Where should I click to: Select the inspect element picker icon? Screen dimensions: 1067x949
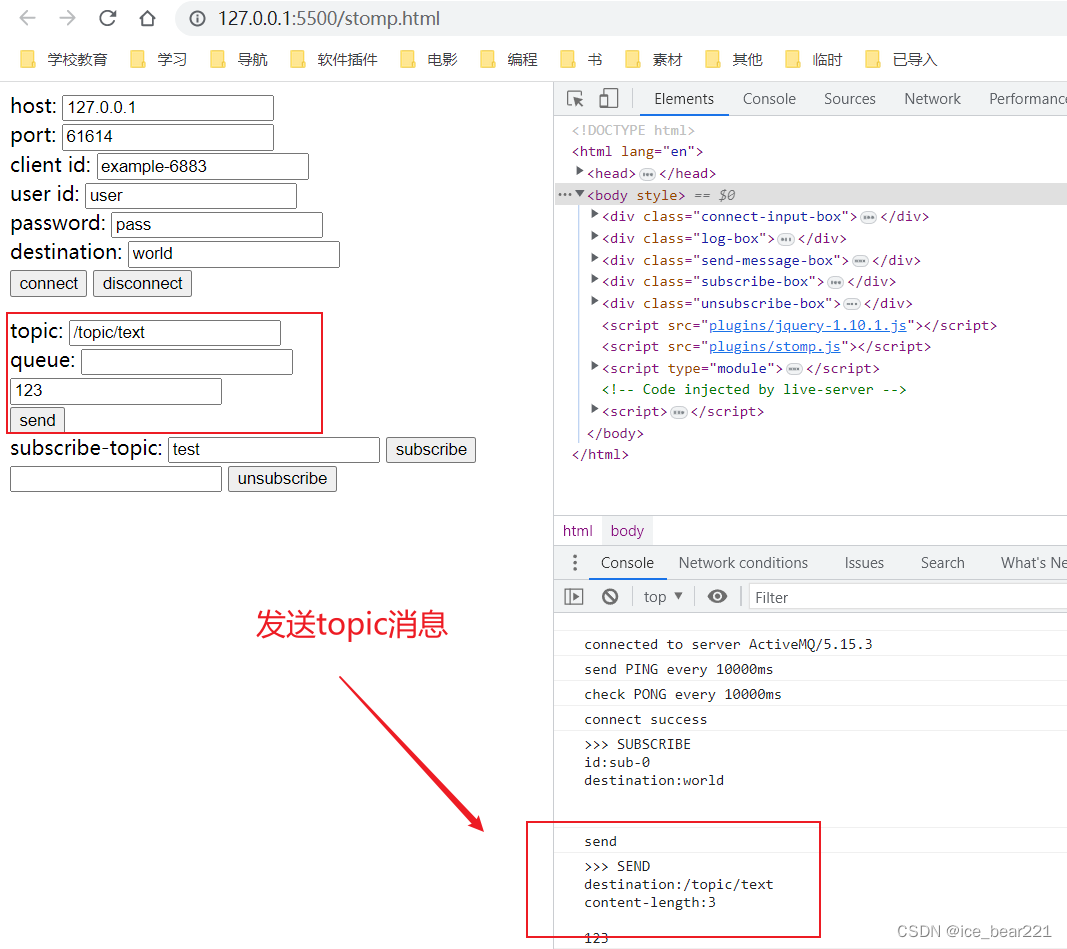(573, 98)
